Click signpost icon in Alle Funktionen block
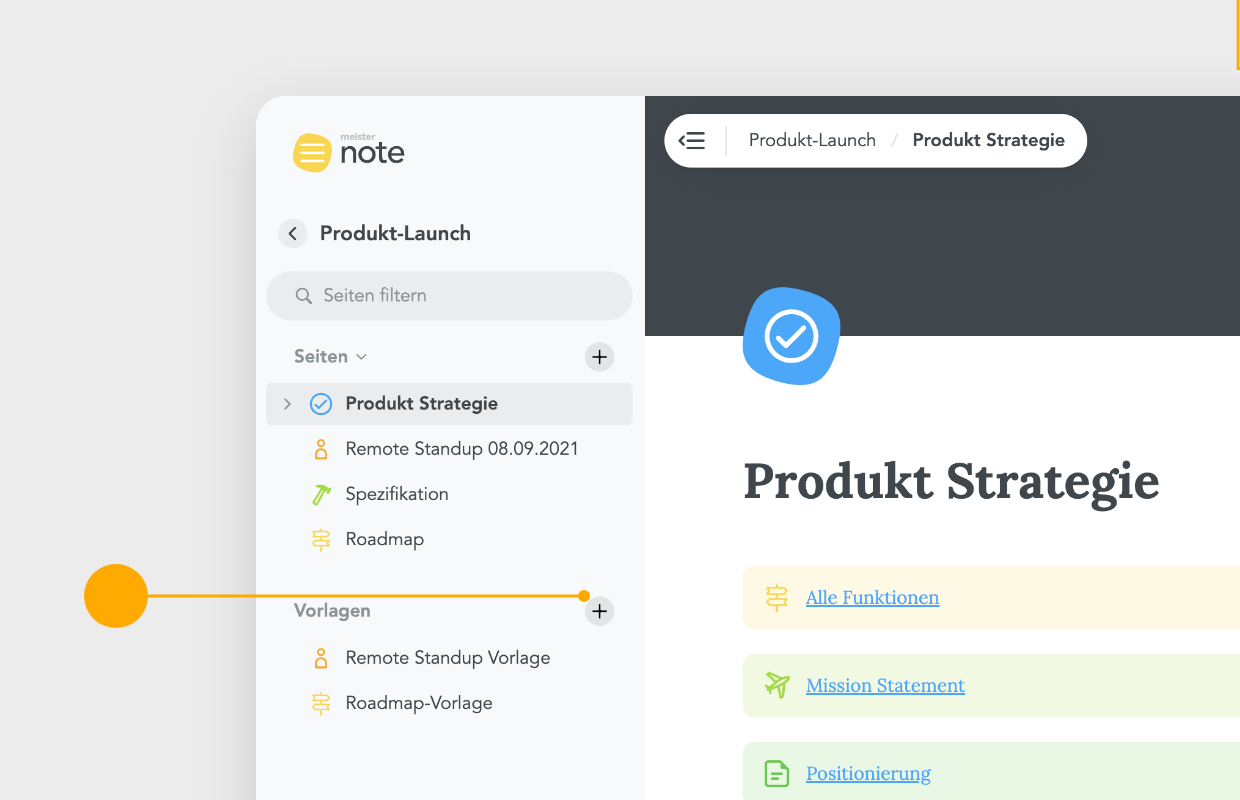This screenshot has height=800, width=1240. pyautogui.click(x=777, y=598)
